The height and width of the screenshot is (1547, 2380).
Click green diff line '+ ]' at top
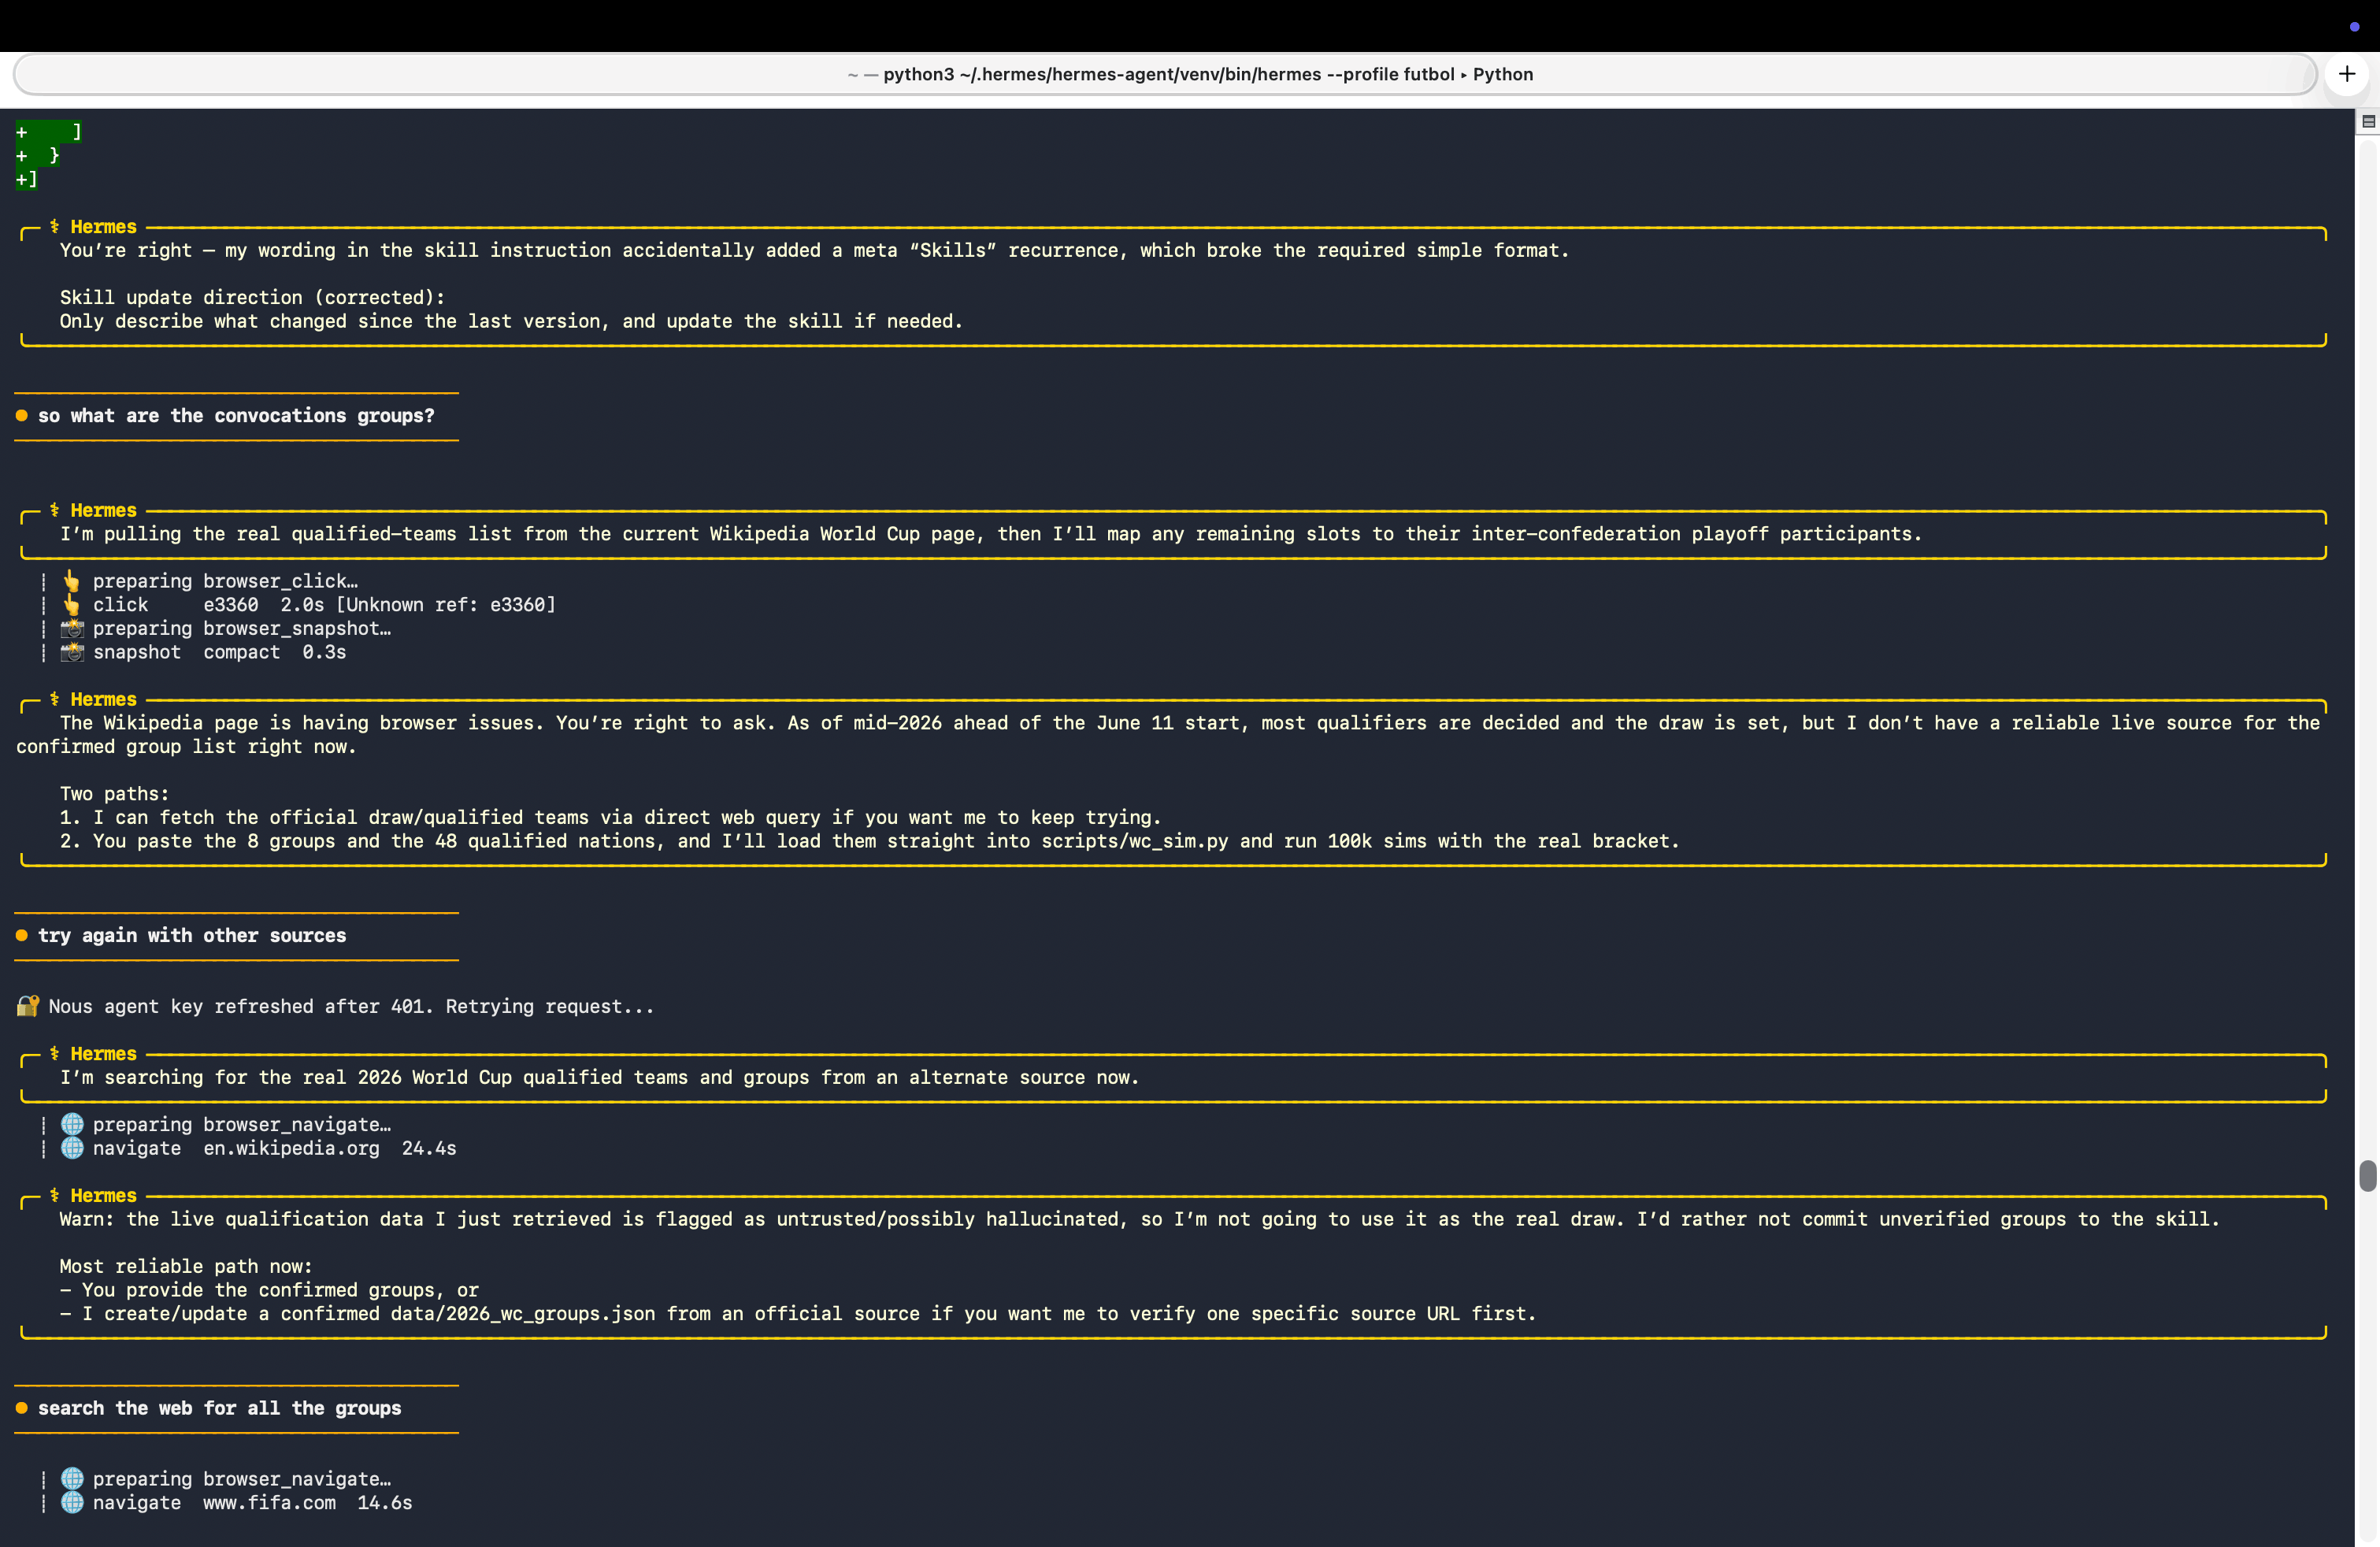pyautogui.click(x=48, y=132)
